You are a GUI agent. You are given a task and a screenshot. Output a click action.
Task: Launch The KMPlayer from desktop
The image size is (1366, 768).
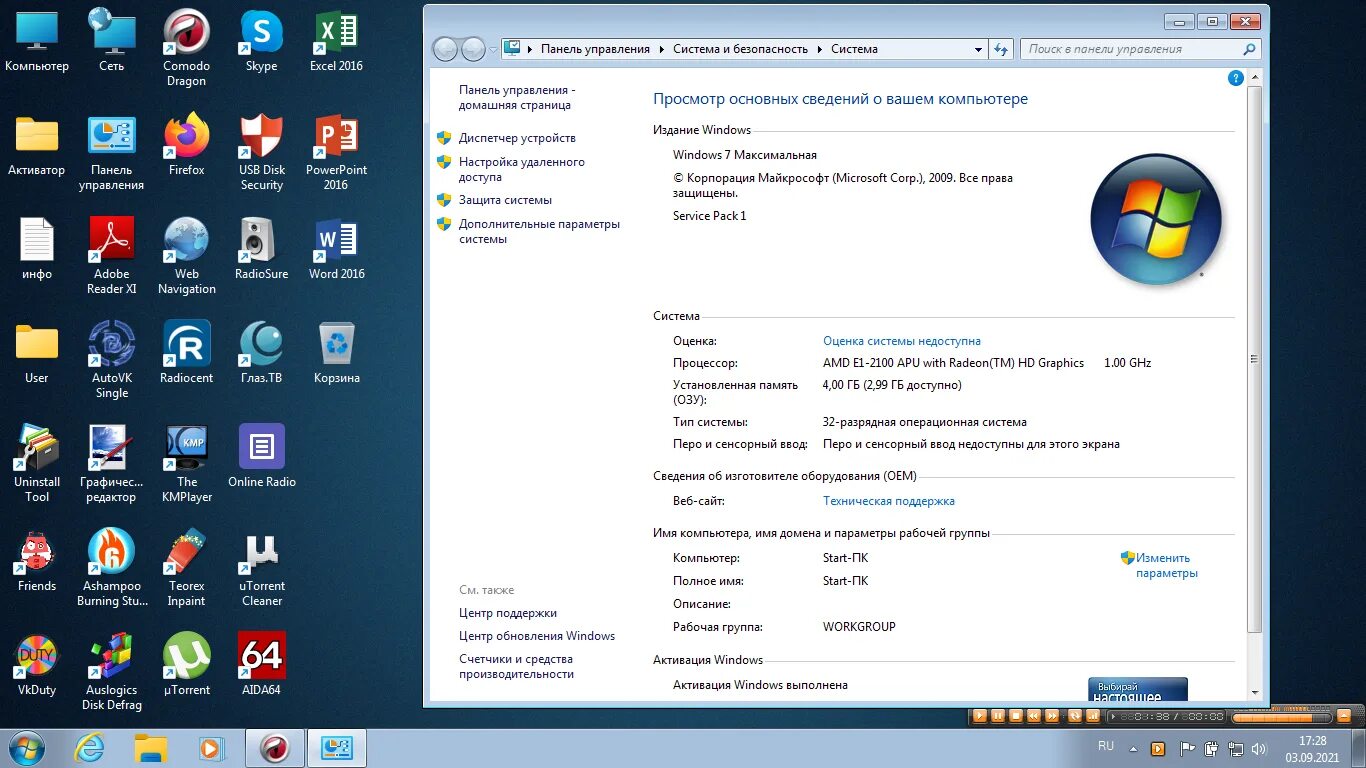[186, 463]
